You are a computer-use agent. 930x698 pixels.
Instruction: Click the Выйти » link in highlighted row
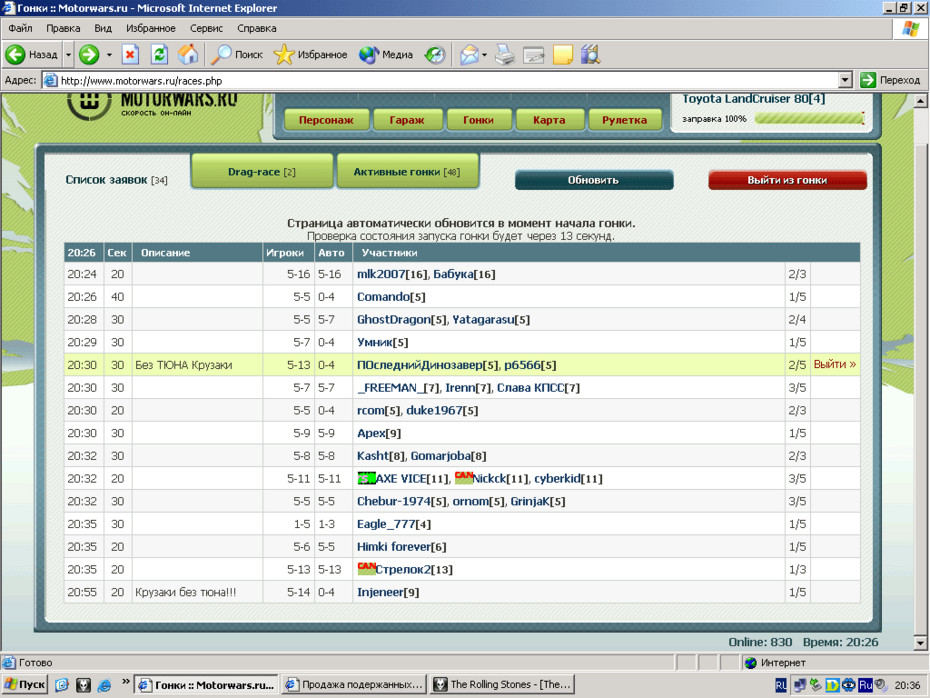coord(835,365)
